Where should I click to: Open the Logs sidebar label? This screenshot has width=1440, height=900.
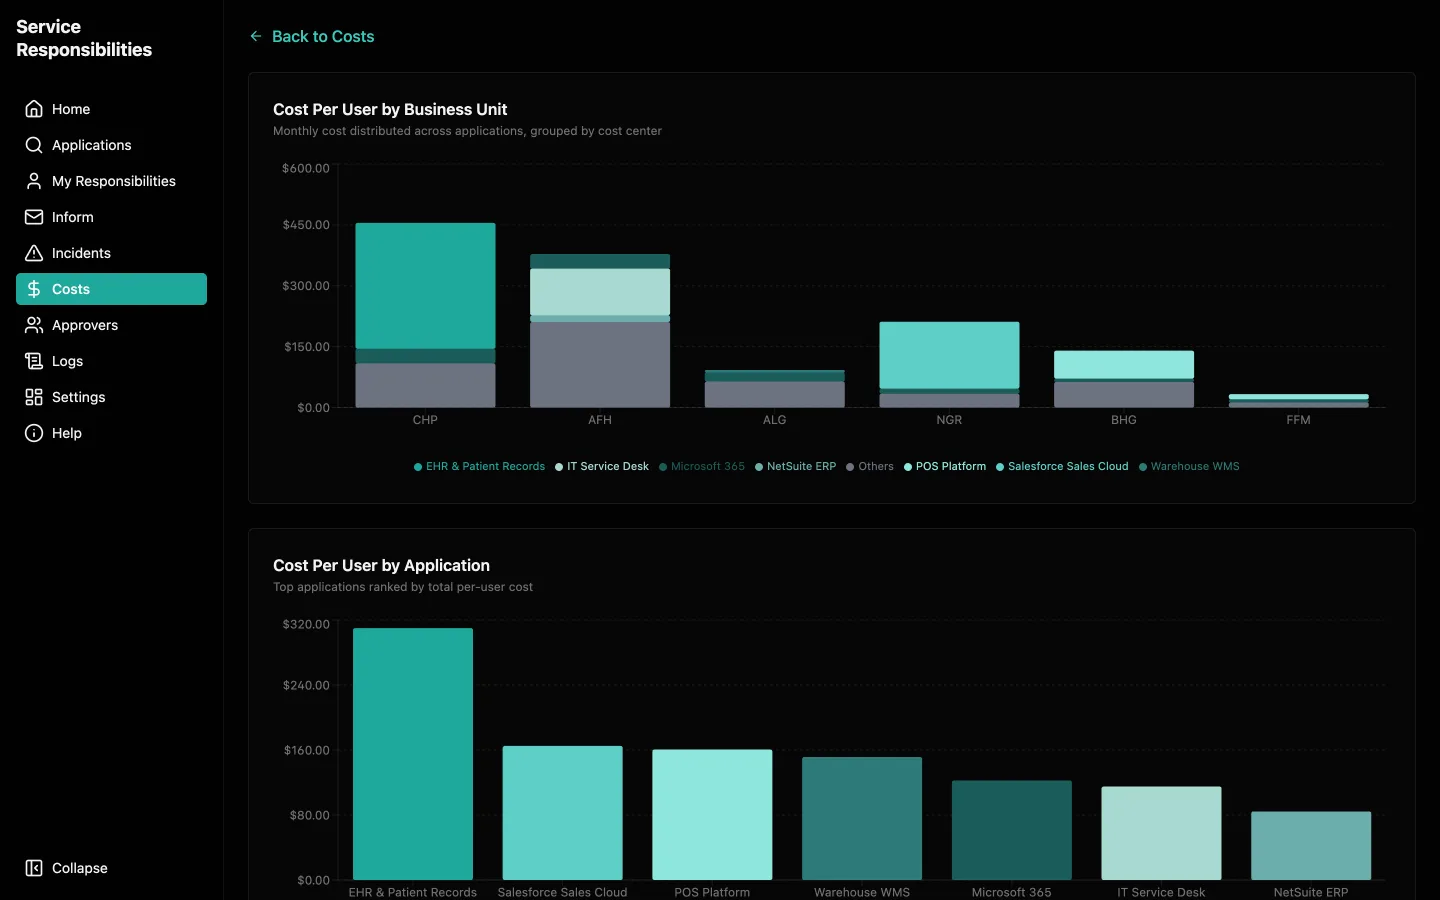tap(68, 361)
